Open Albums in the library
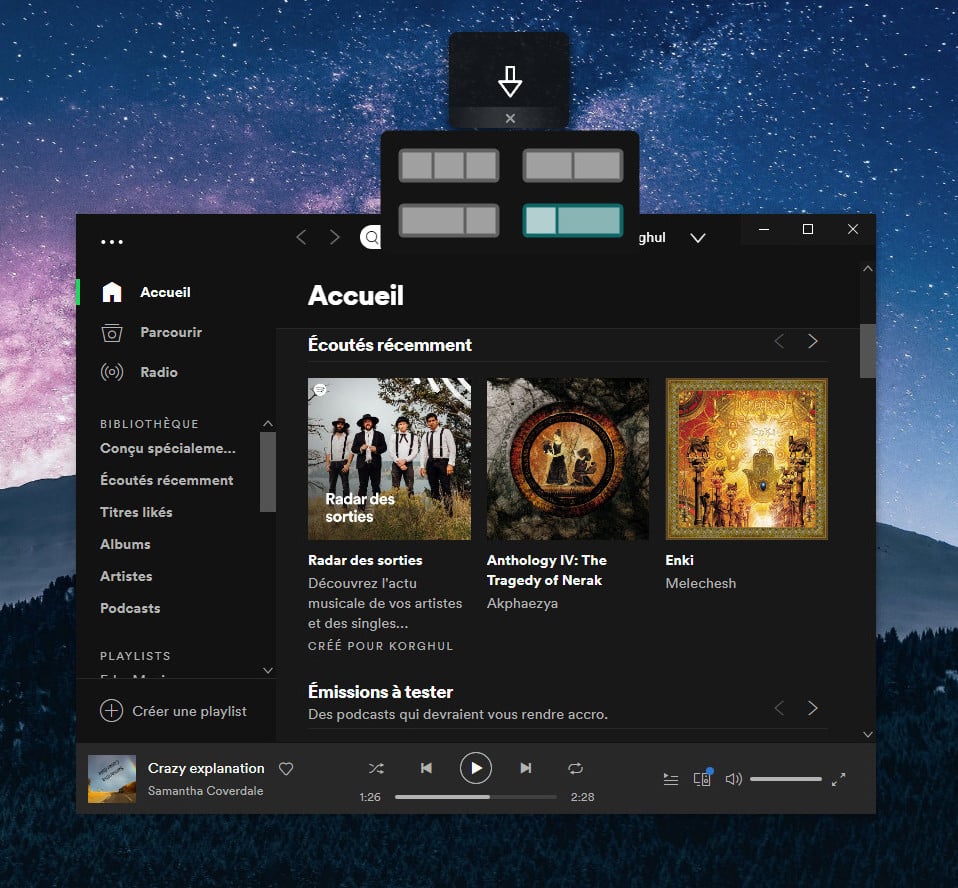The image size is (958, 888). [125, 544]
